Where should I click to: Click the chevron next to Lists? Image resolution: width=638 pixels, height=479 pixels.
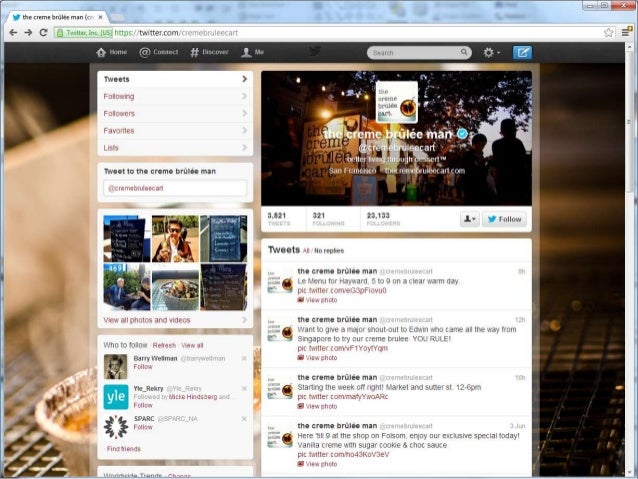pyautogui.click(x=245, y=147)
